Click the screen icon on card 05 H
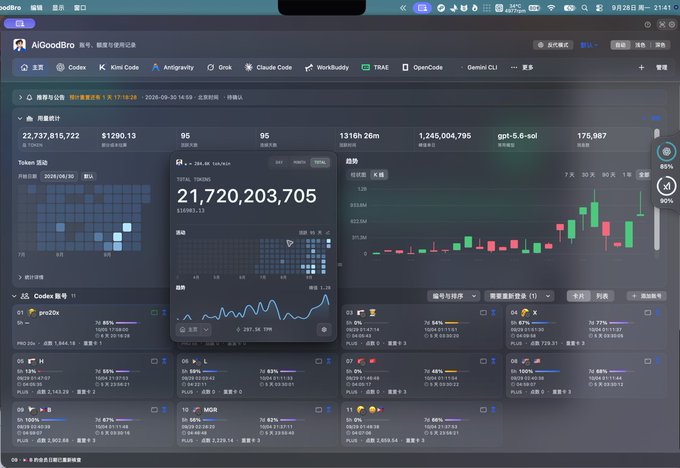The width and height of the screenshot is (680, 468). coord(154,361)
